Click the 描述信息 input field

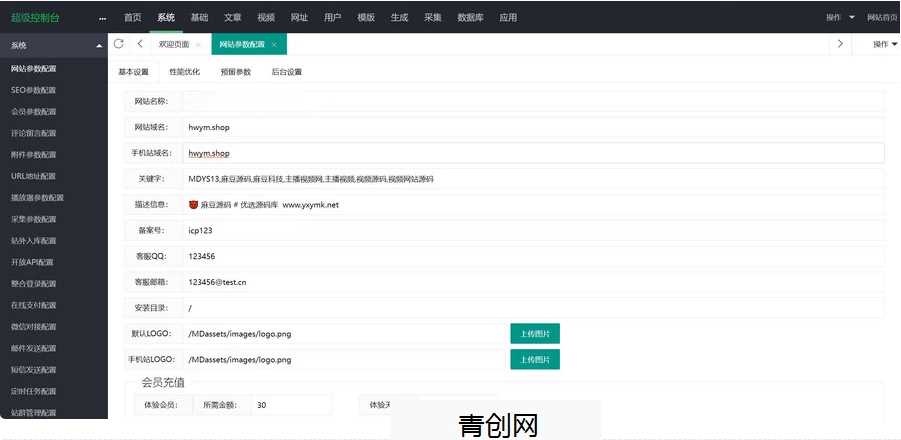pyautogui.click(x=533, y=204)
